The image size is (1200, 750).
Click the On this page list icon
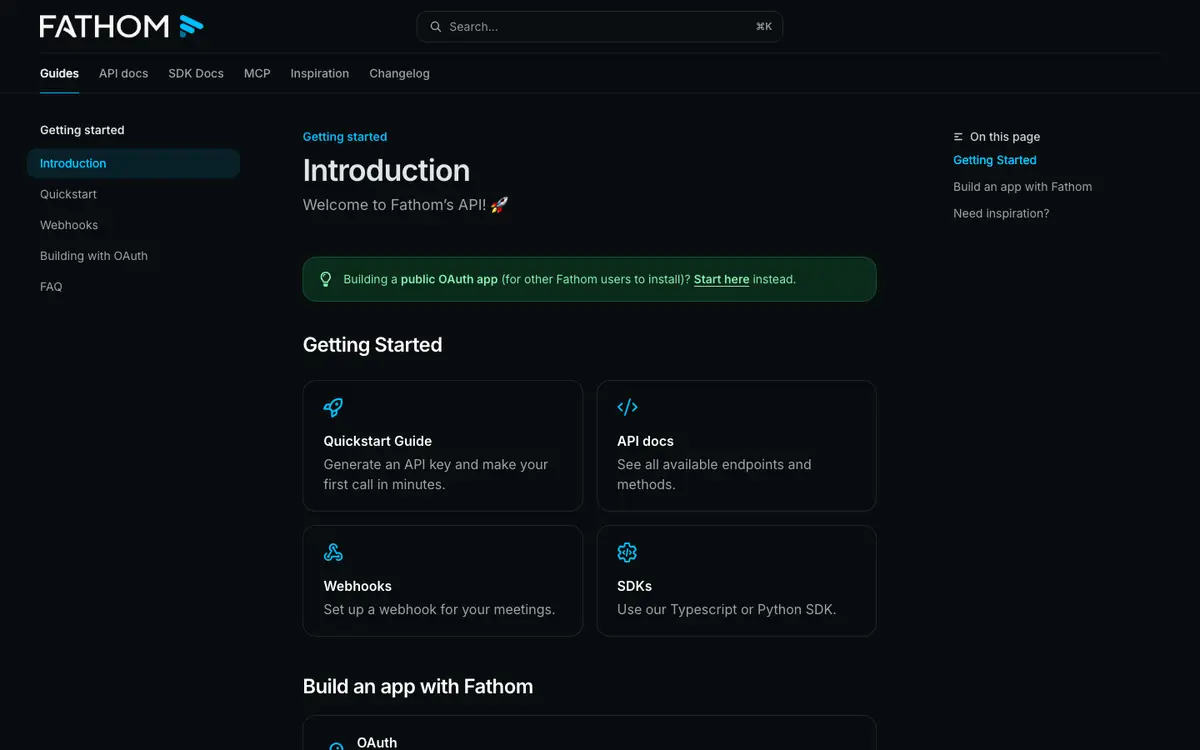[959, 137]
